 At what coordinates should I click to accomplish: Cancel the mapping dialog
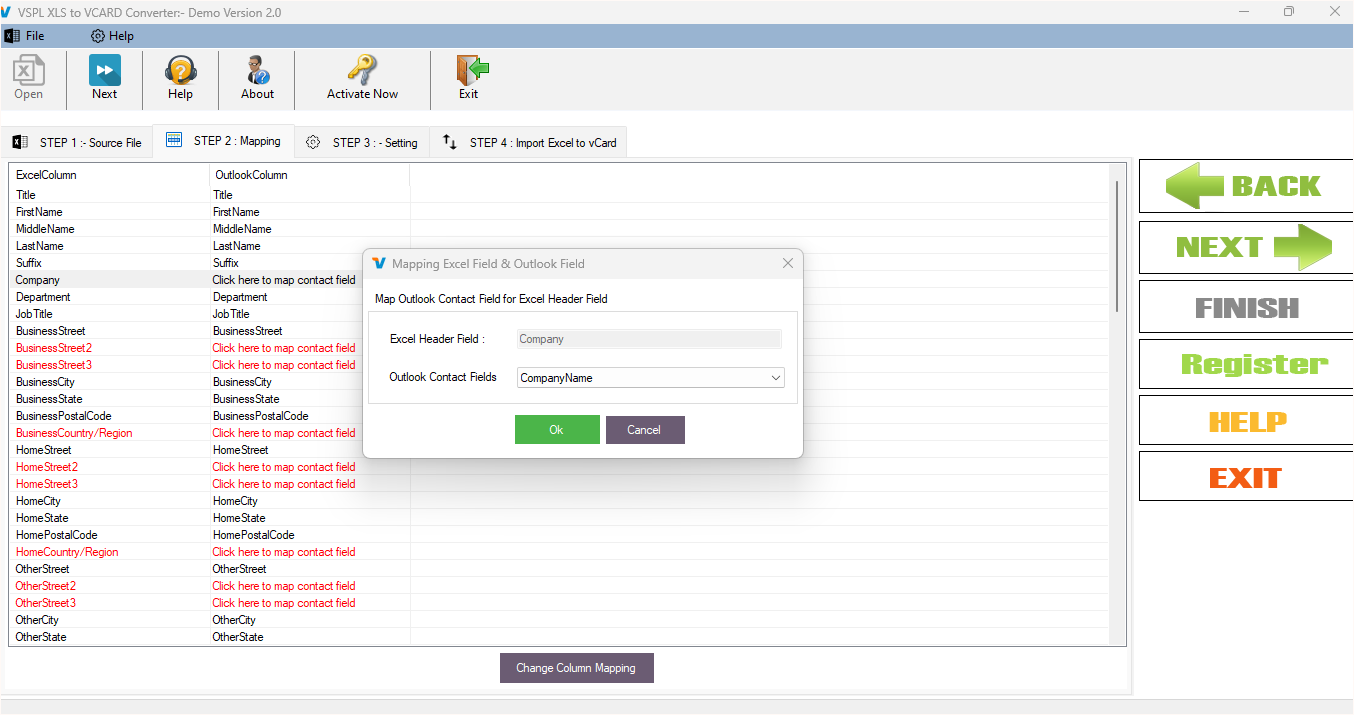[644, 430]
